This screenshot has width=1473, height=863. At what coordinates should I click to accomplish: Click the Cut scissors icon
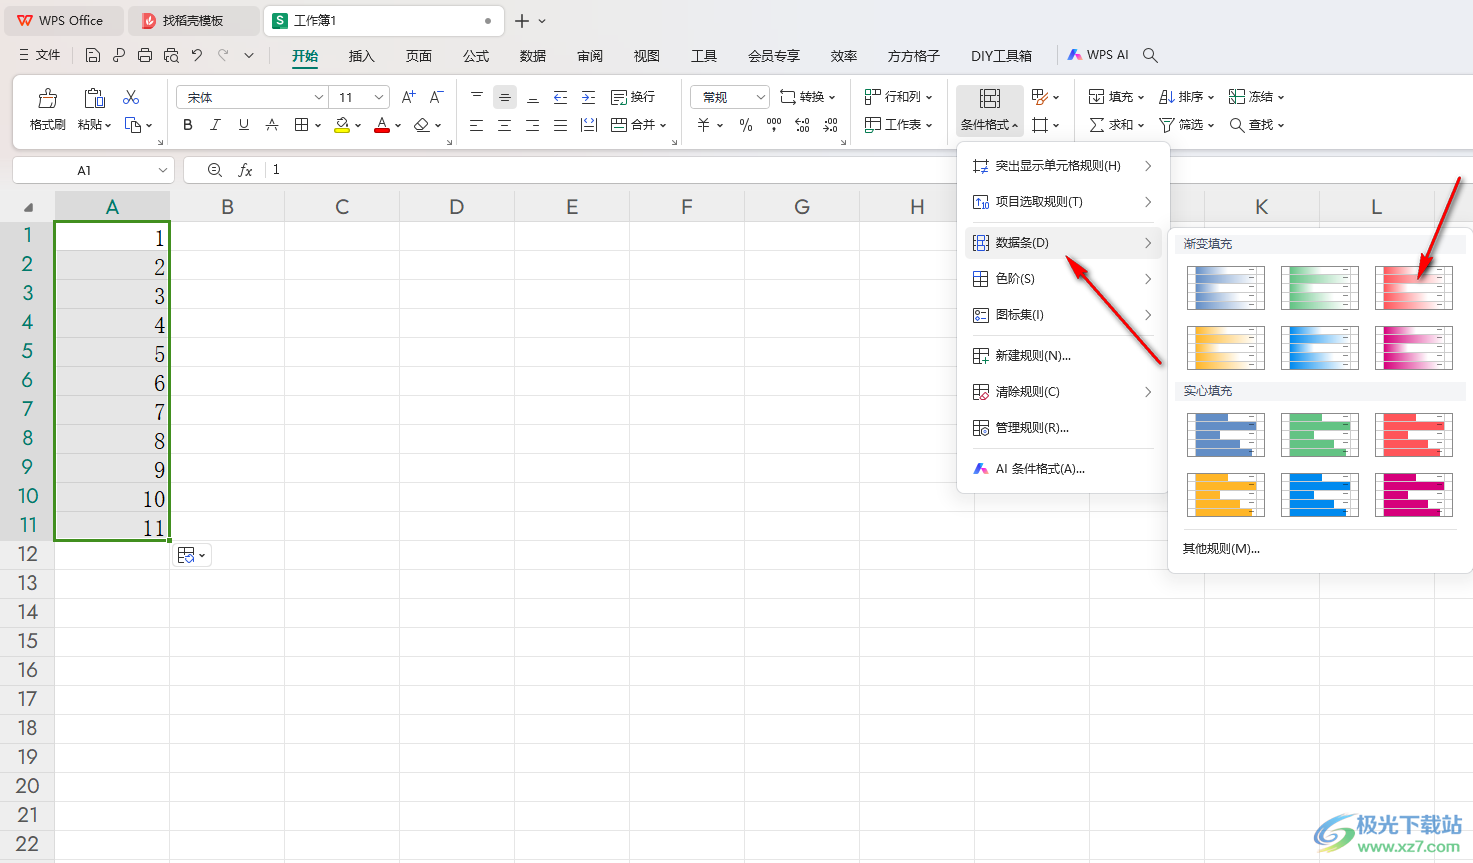pyautogui.click(x=131, y=97)
